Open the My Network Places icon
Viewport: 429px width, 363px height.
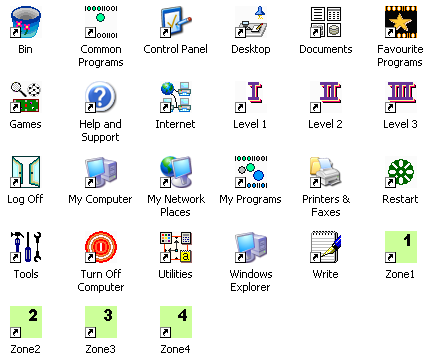[x=176, y=172]
